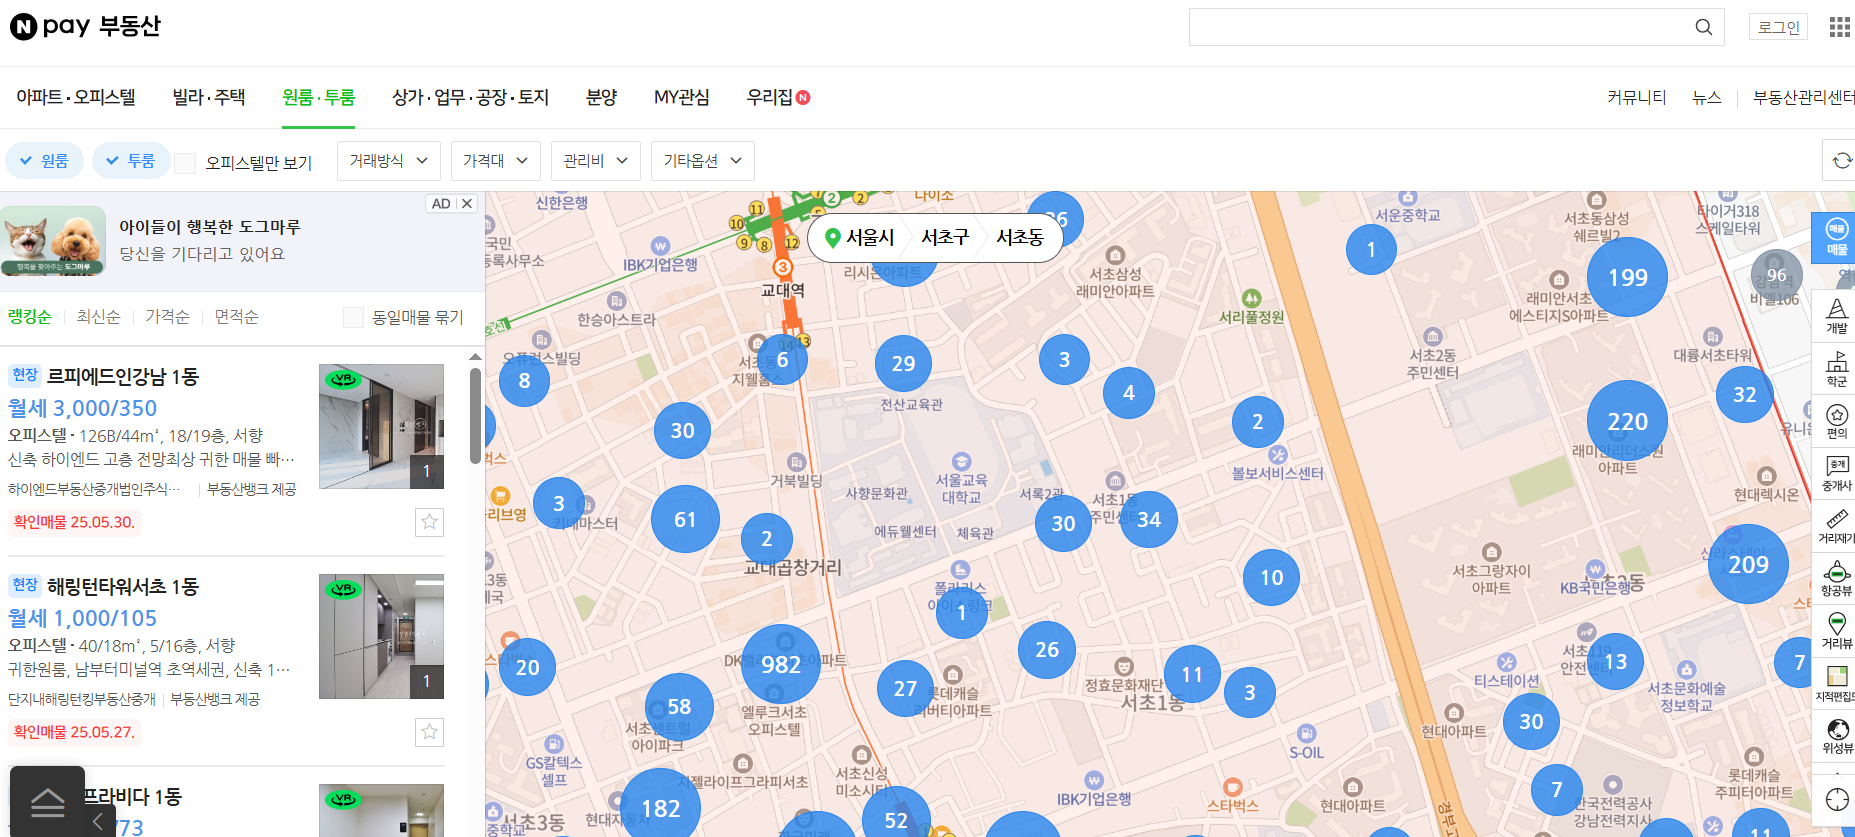Image resolution: width=1855 pixels, height=837 pixels.
Task: Activate the 거리재기 ruler tool
Action: coord(1837,526)
